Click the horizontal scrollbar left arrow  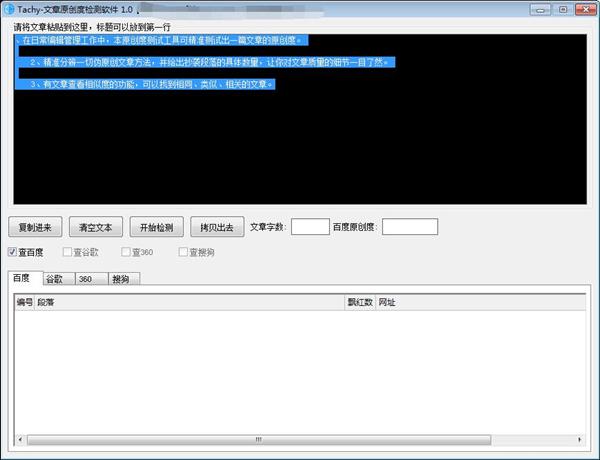pyautogui.click(x=20, y=440)
